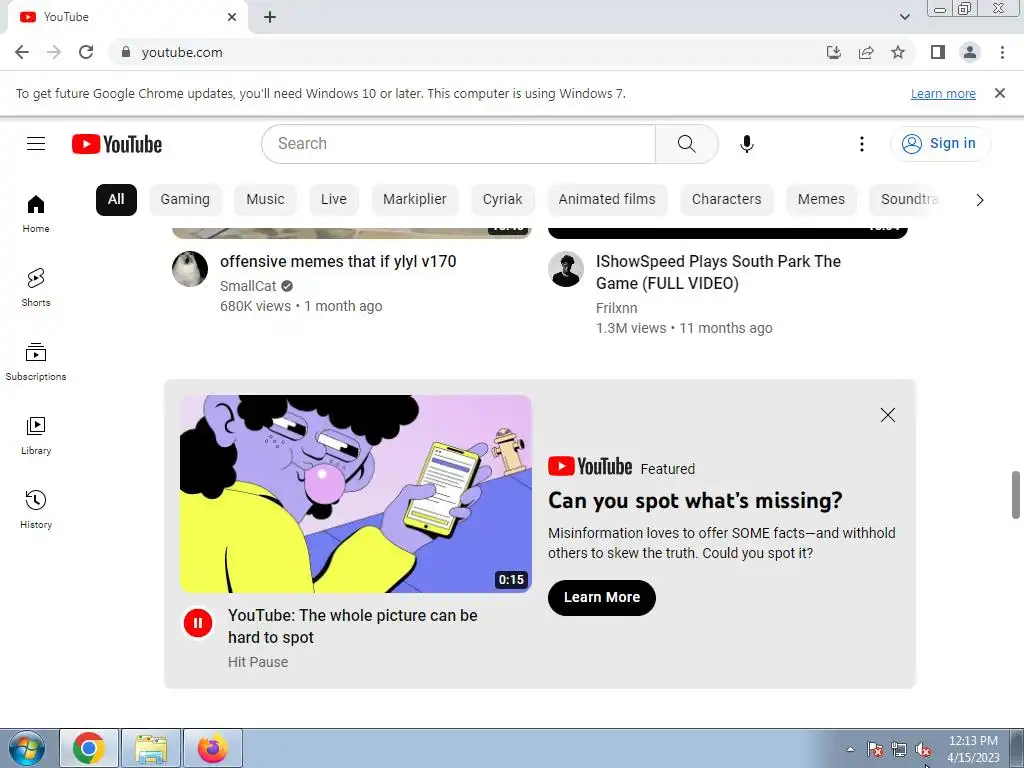Dismiss the Chrome update notification bar

tap(999, 93)
